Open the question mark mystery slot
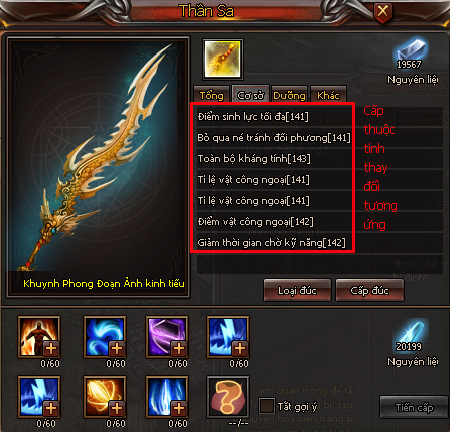The height and width of the screenshot is (432, 450). pos(228,397)
